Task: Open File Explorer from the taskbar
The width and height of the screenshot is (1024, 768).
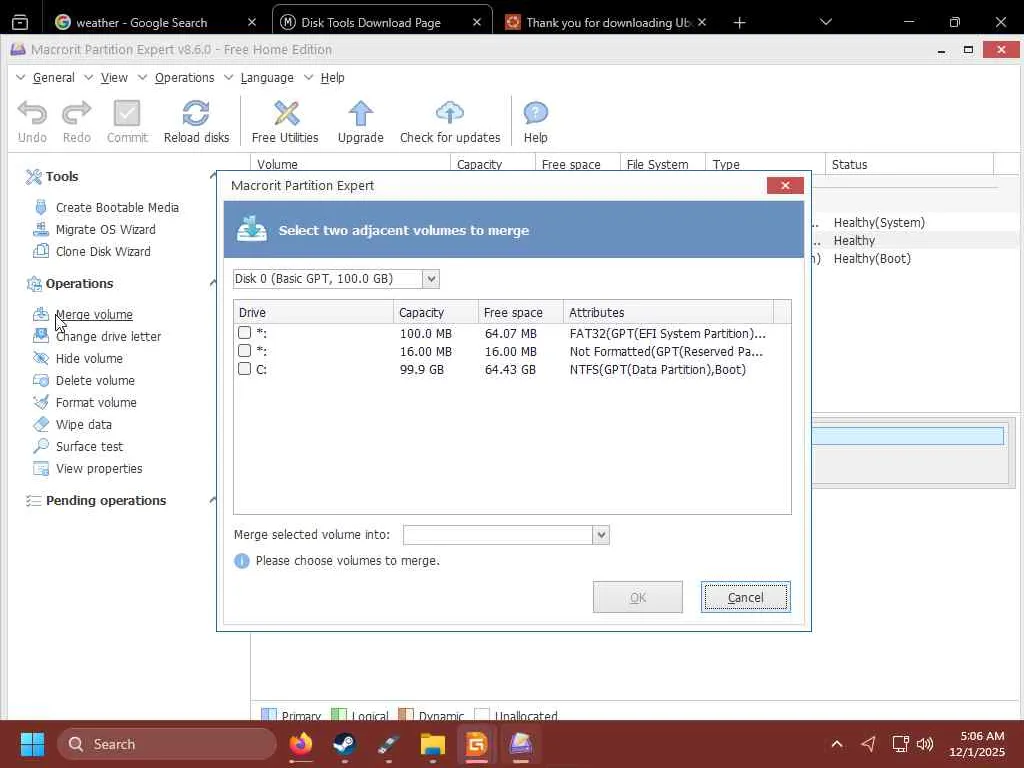Action: coord(432,744)
